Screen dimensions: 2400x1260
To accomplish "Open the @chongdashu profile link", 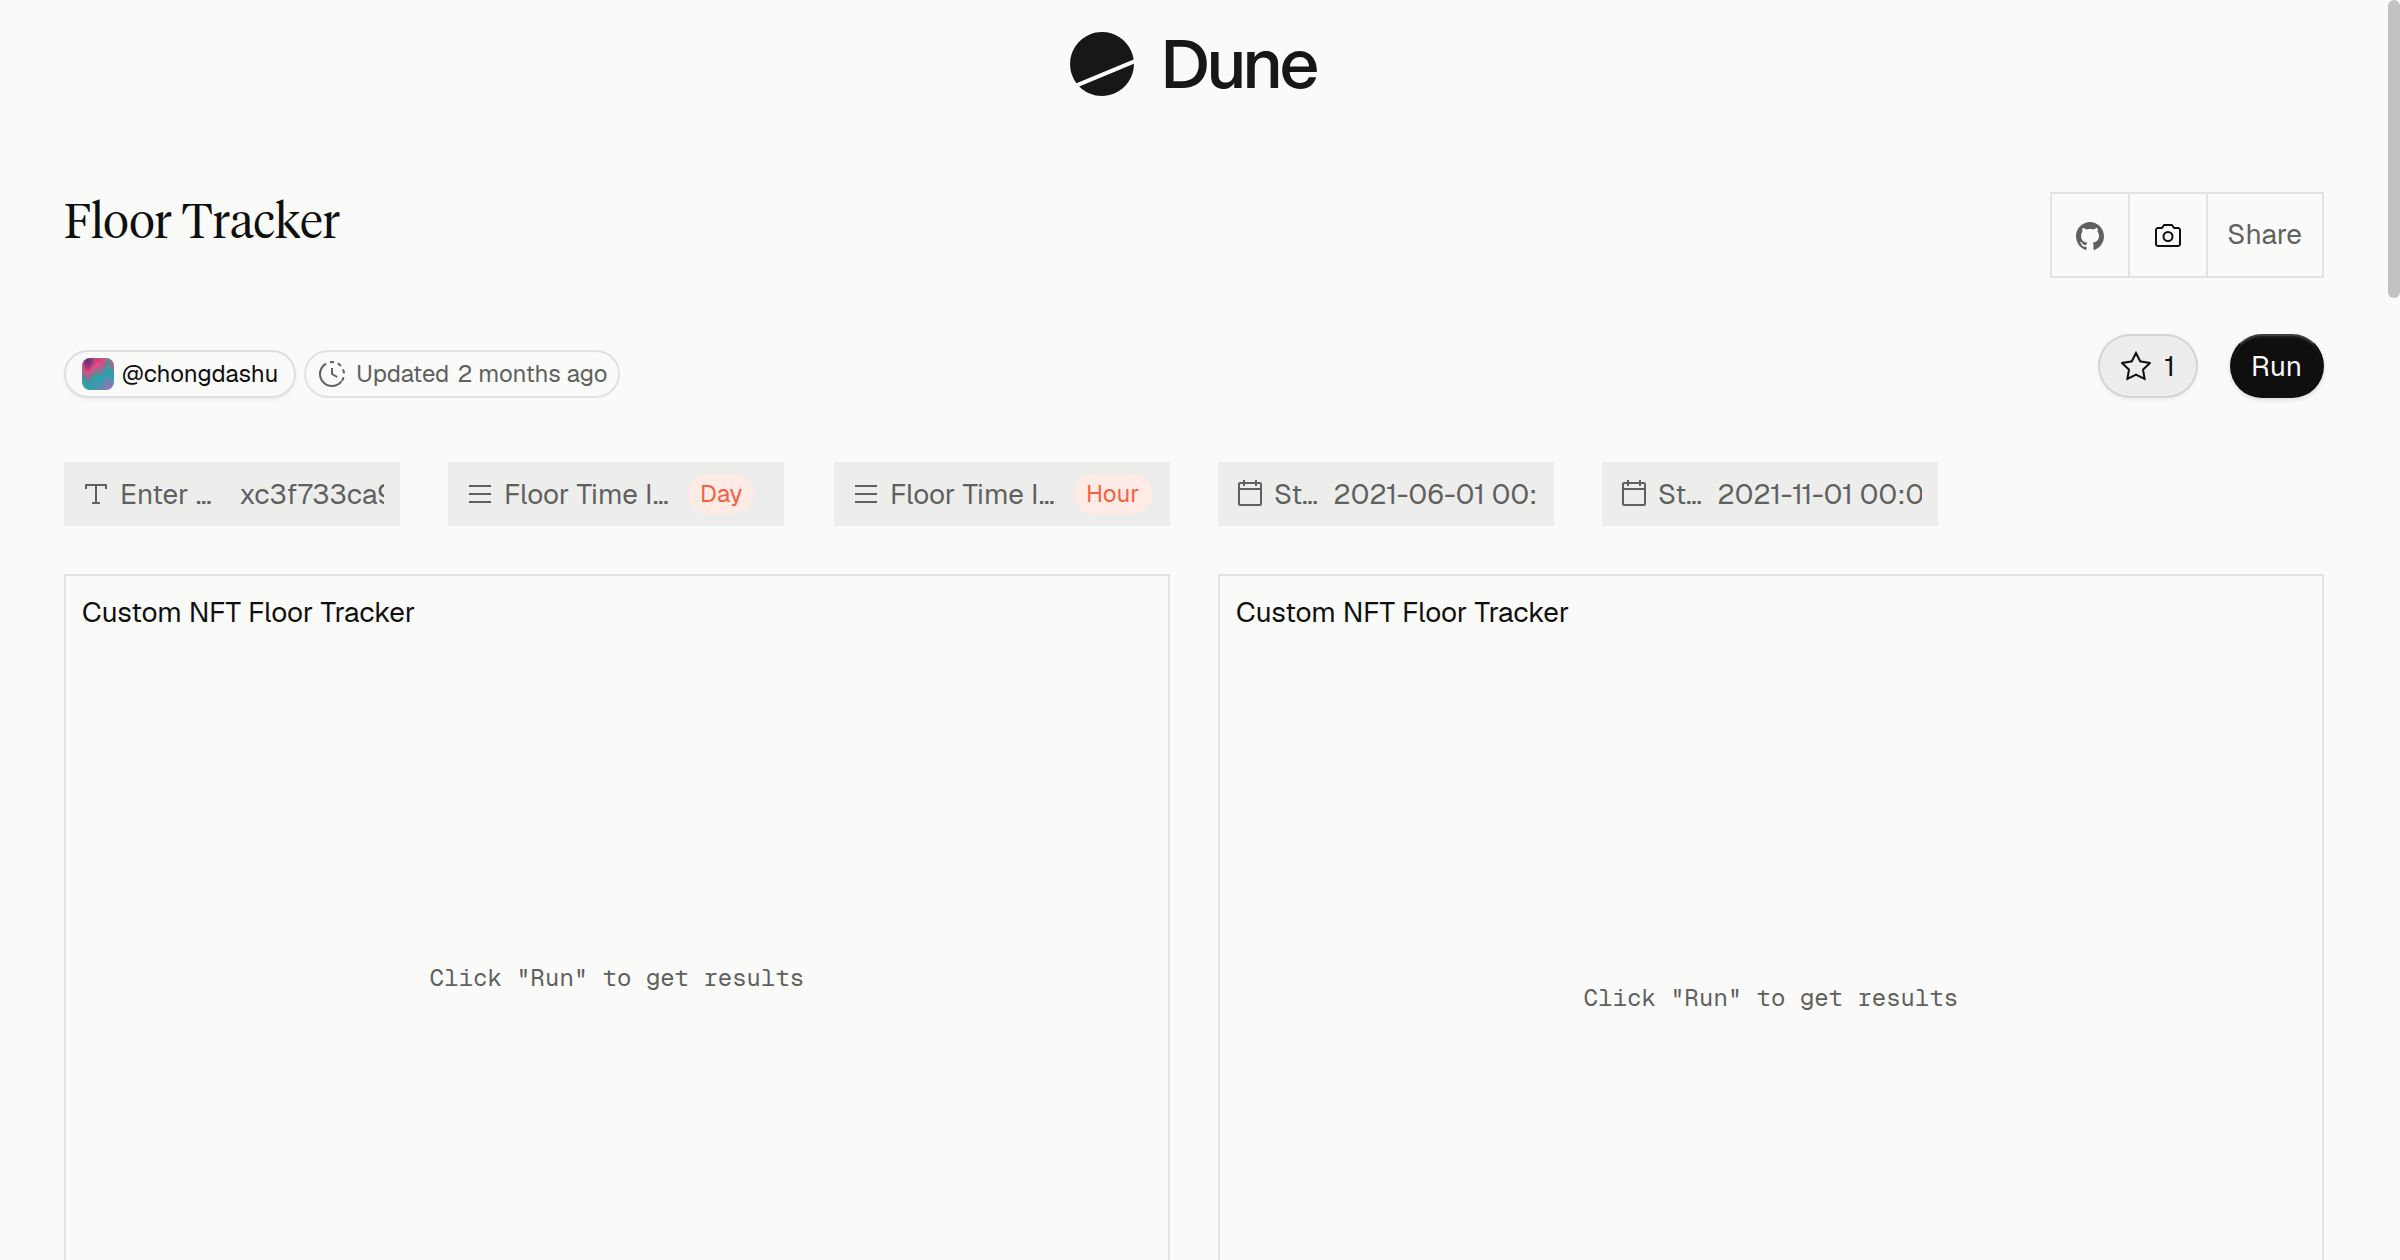I will coord(180,374).
